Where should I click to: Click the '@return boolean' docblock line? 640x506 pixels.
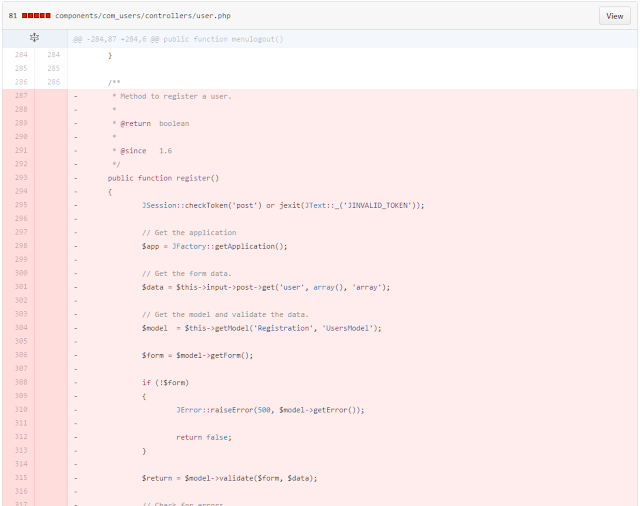pyautogui.click(x=151, y=124)
